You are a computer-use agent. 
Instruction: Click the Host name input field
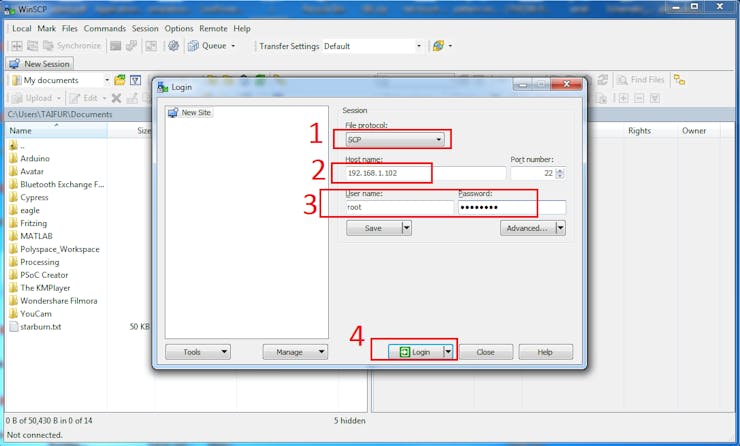tap(425, 173)
